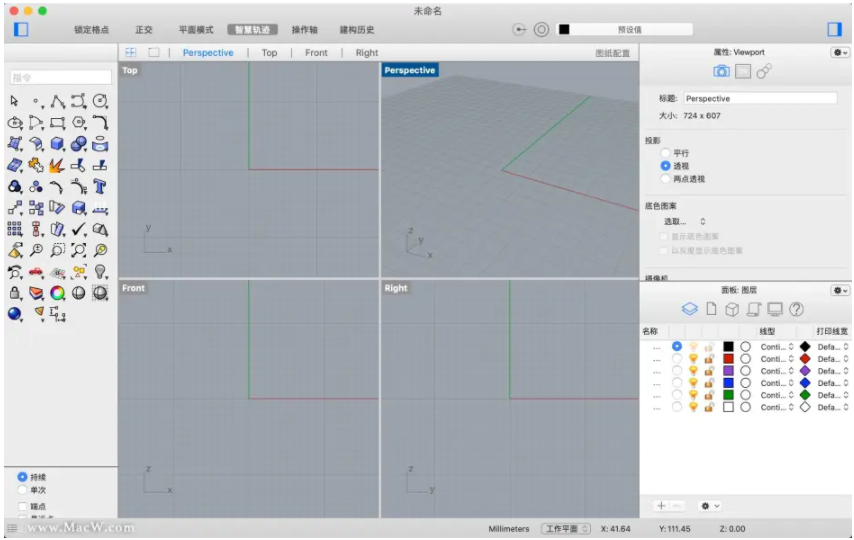The image size is (854, 540).
Task: Change the purple layer color swatch
Action: 728,371
